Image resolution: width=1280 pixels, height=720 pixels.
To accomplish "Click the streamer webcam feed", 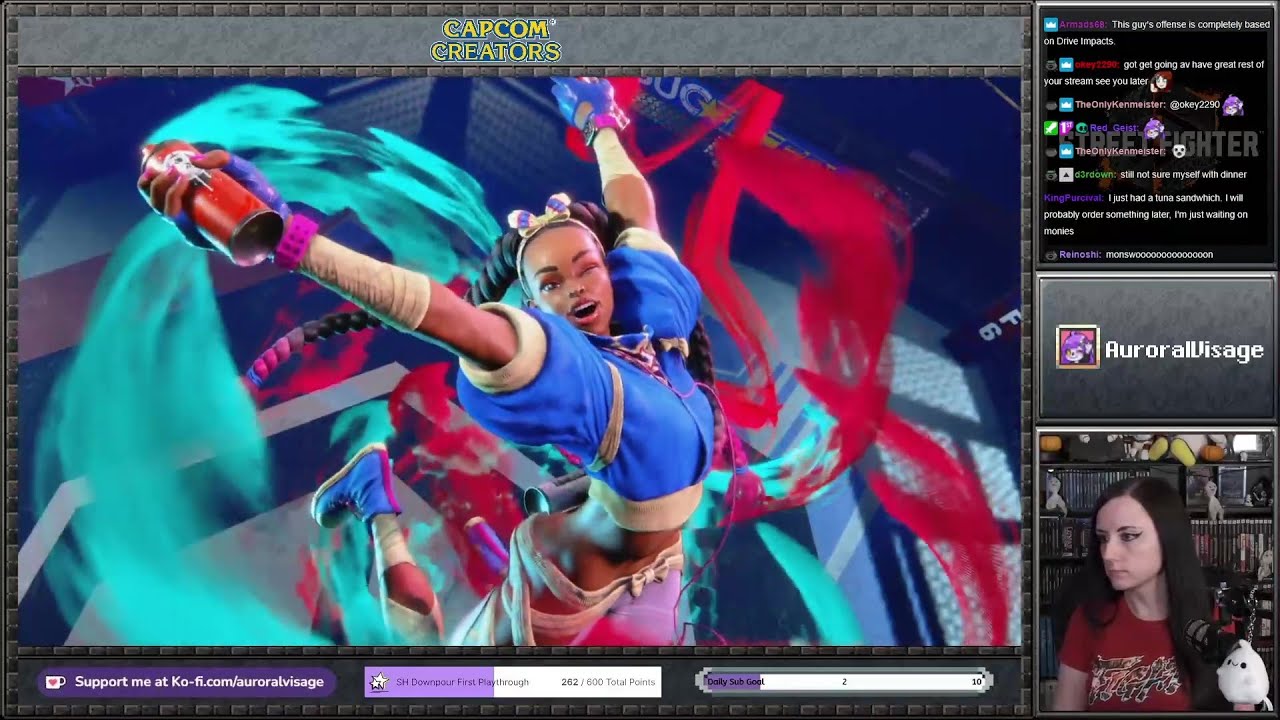I will 1156,571.
